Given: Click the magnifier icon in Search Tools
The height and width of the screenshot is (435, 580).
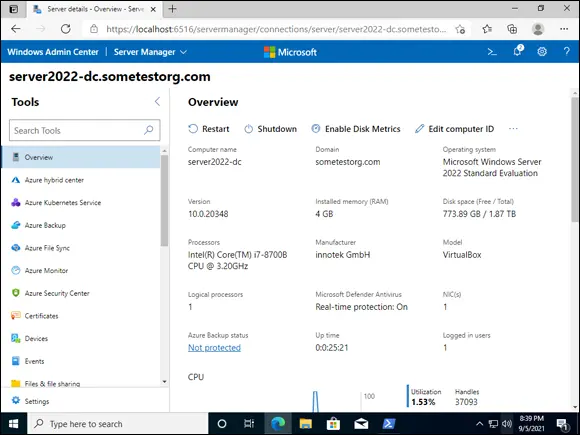Looking at the screenshot, I should tap(149, 130).
